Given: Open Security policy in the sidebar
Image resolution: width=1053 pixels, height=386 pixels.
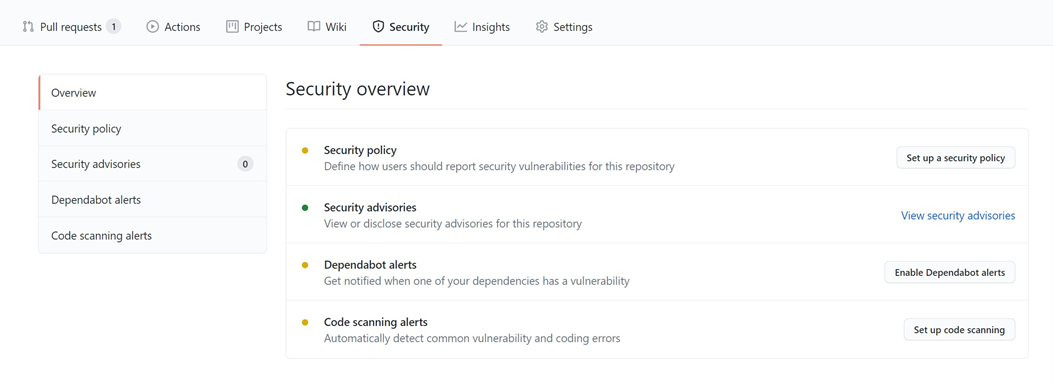Looking at the screenshot, I should click(152, 128).
